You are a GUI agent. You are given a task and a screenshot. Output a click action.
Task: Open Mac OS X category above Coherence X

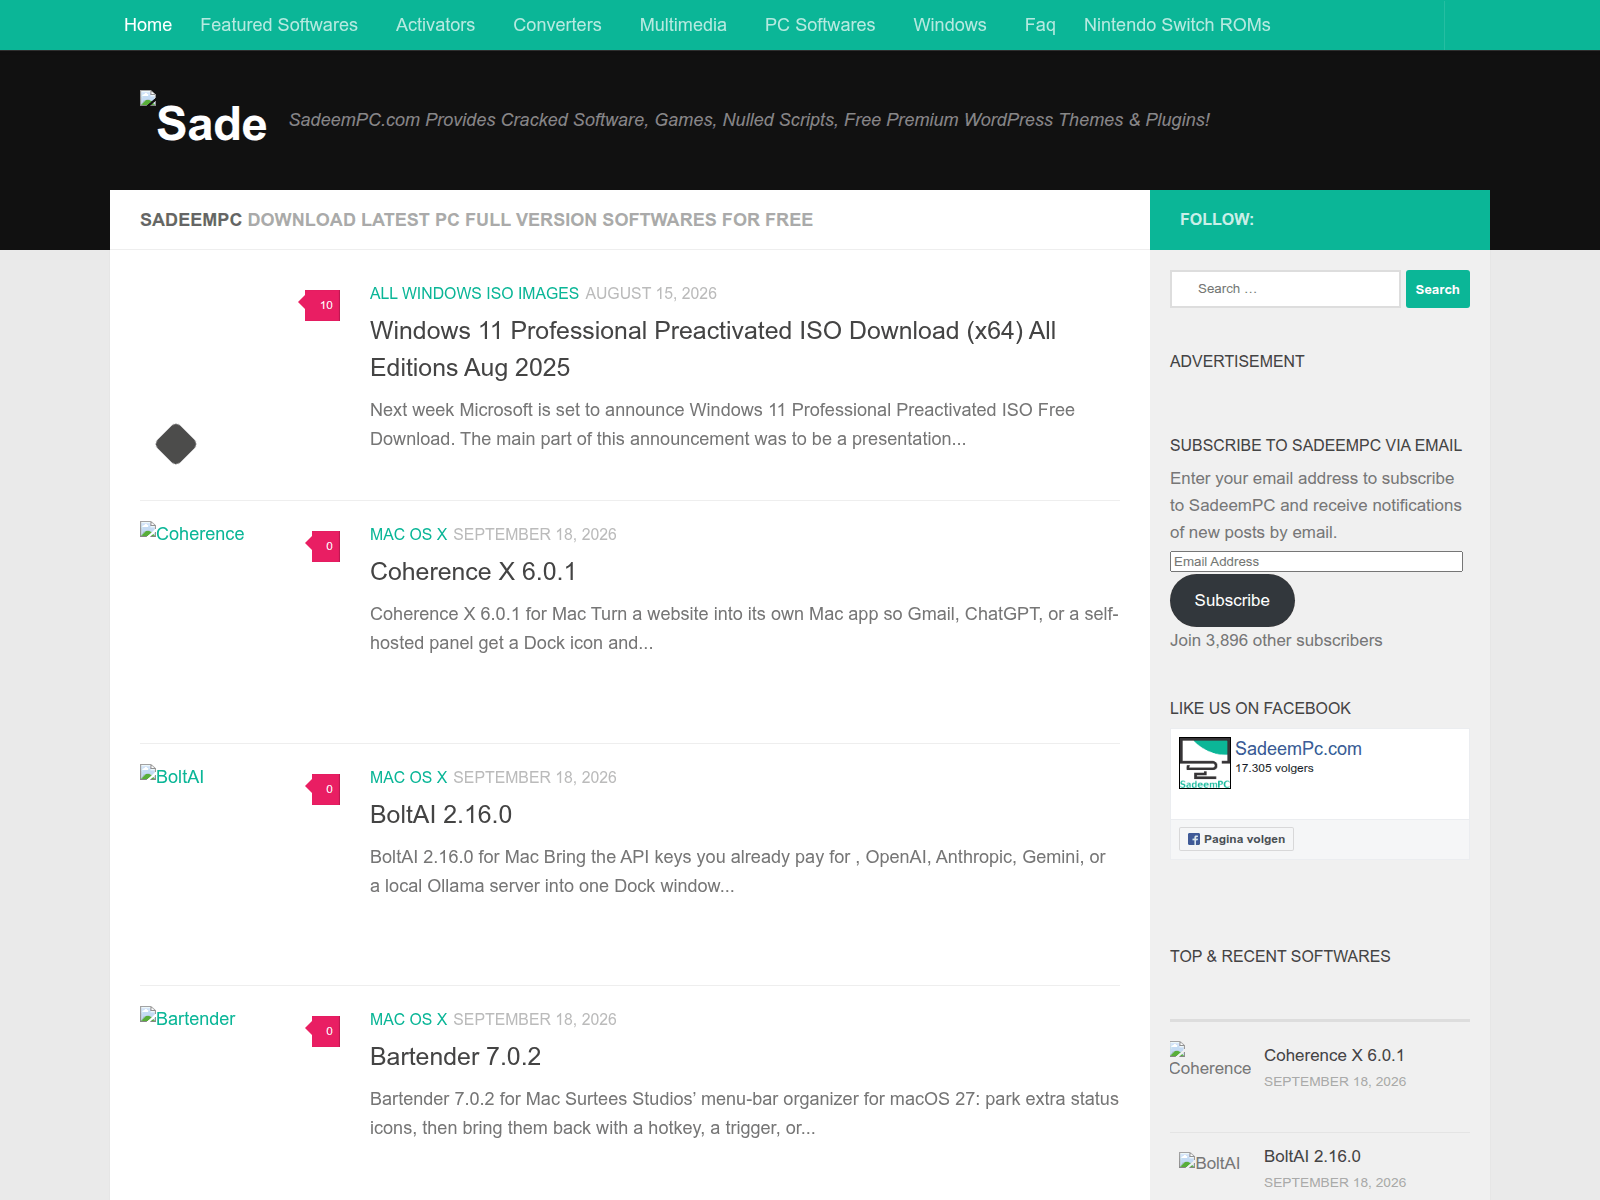click(408, 534)
